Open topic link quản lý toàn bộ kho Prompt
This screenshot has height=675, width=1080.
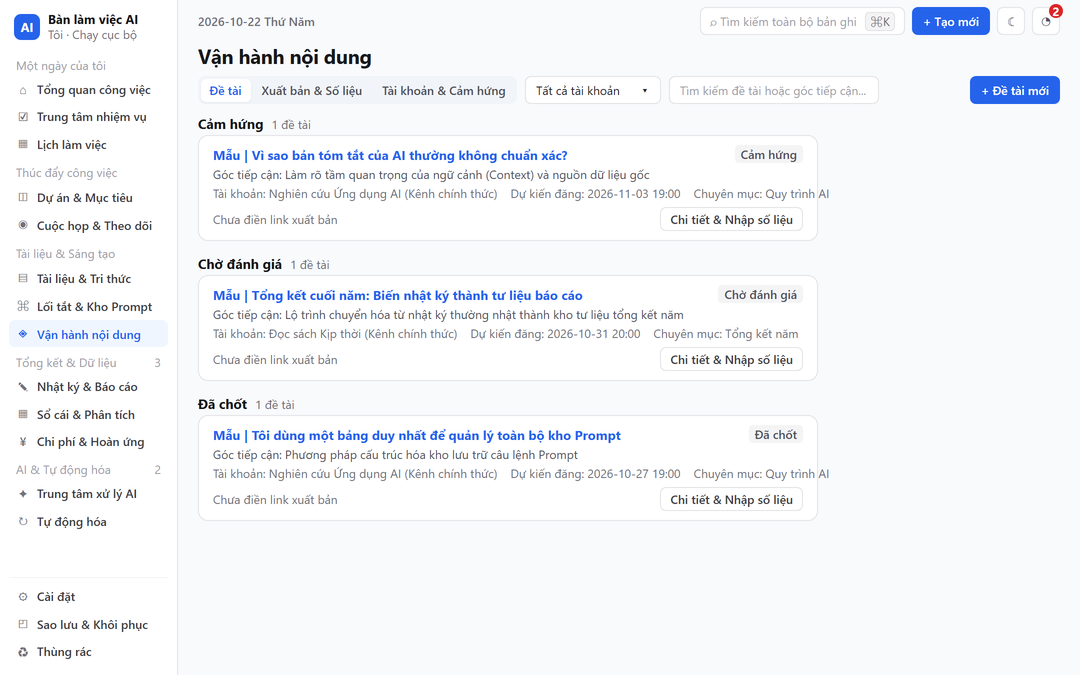(417, 435)
